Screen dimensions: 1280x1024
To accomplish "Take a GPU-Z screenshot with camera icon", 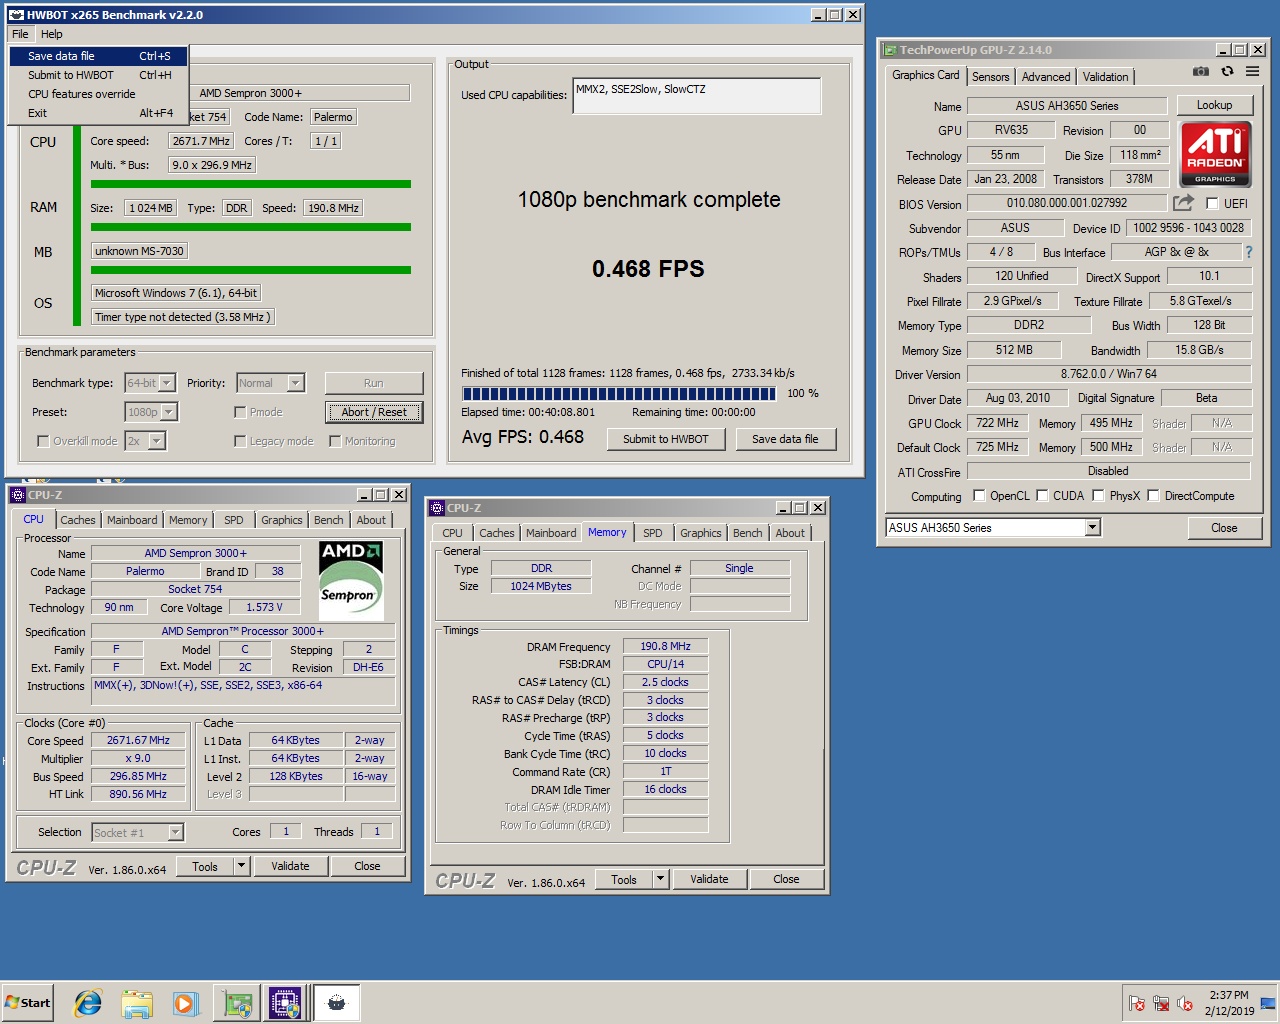I will (x=1201, y=72).
